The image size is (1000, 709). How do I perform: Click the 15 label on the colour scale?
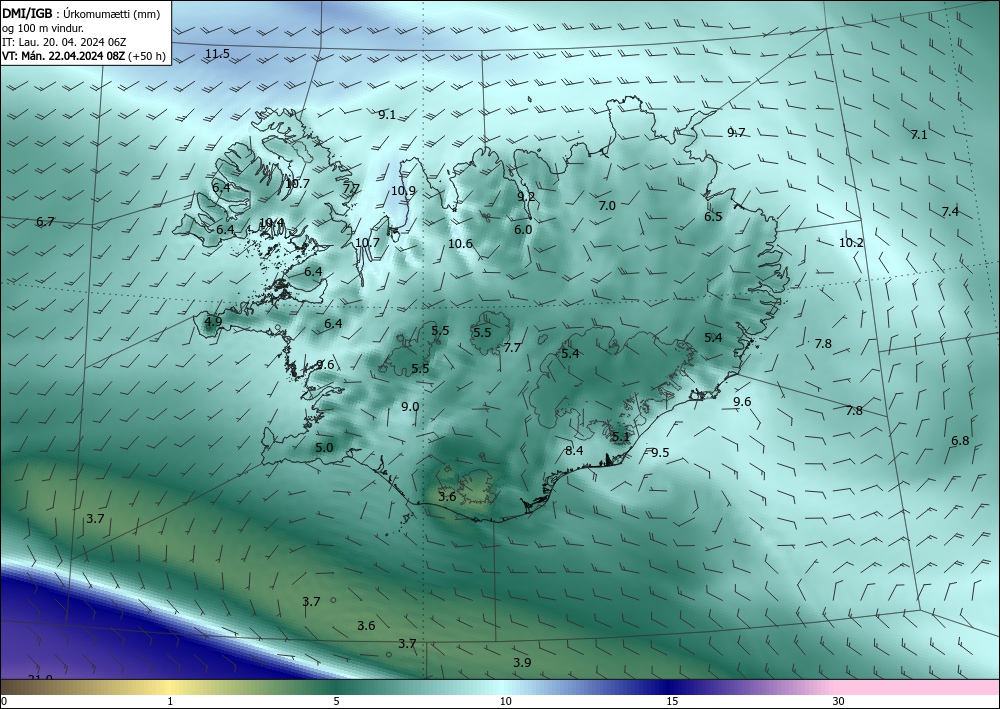click(x=672, y=701)
